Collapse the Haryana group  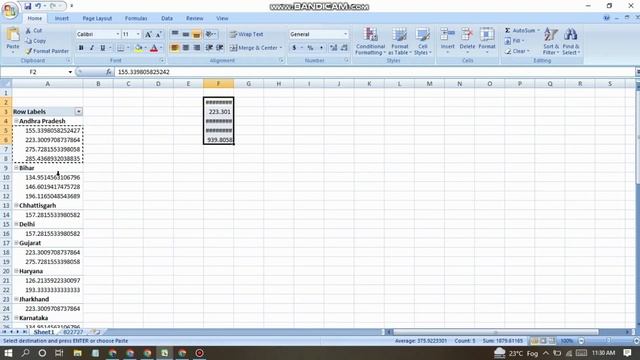pyautogui.click(x=16, y=271)
